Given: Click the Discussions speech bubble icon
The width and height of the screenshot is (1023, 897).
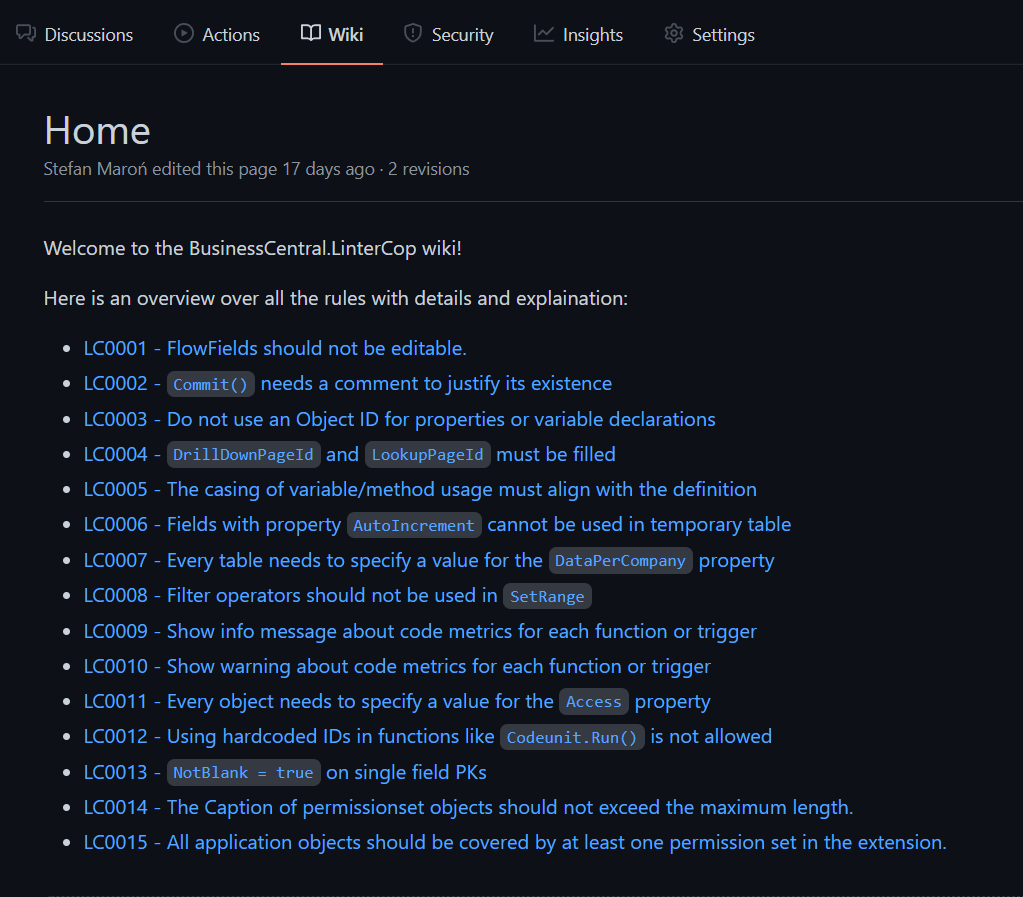Looking at the screenshot, I should 26,34.
